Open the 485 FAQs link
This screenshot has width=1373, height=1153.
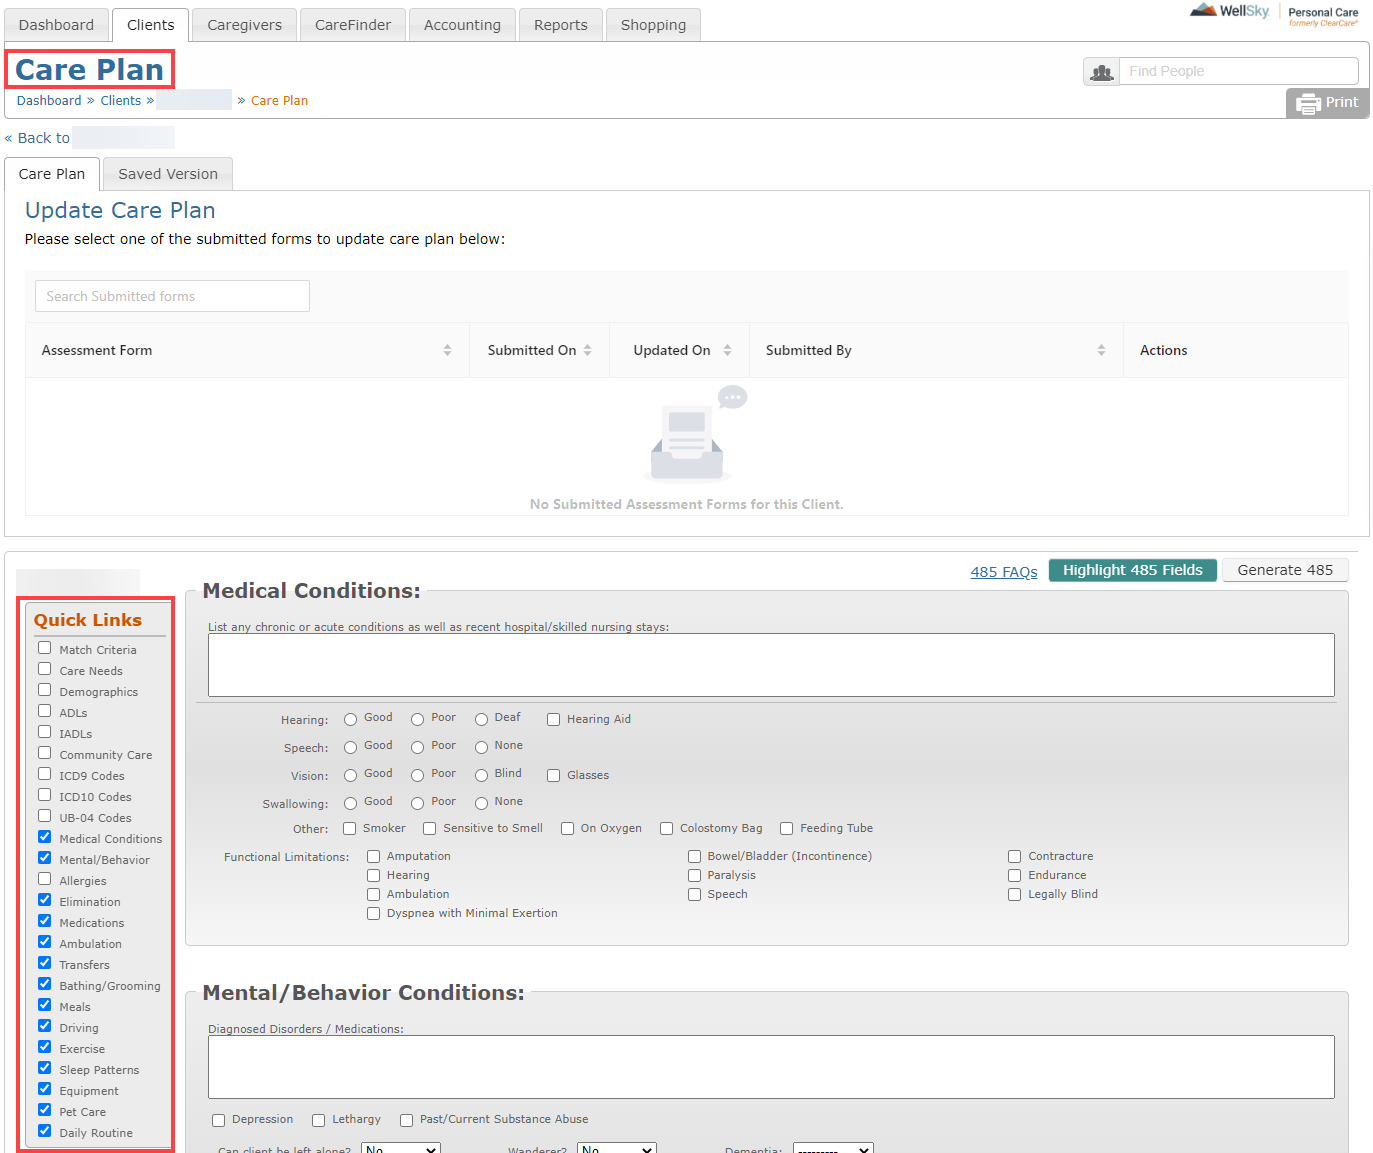click(1003, 572)
